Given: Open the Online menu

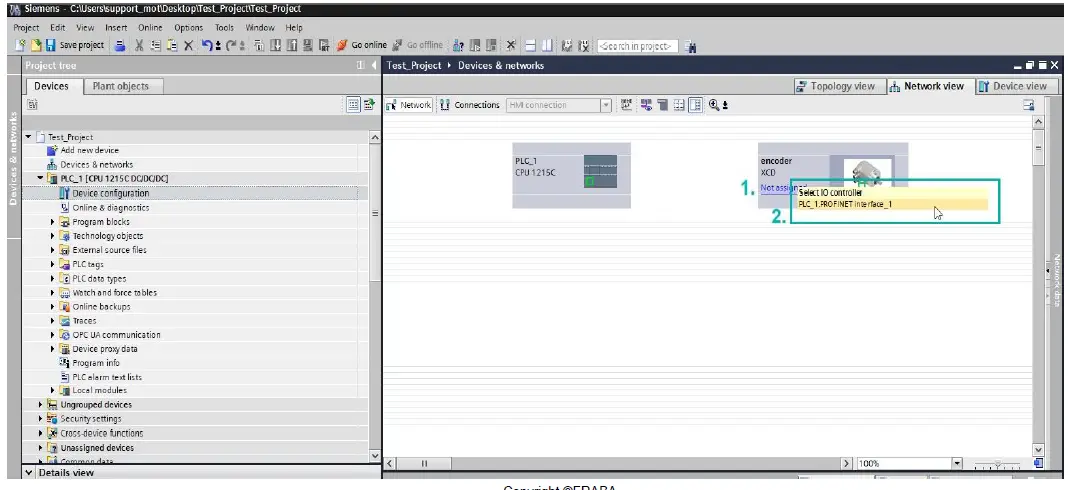Looking at the screenshot, I should pos(150,28).
